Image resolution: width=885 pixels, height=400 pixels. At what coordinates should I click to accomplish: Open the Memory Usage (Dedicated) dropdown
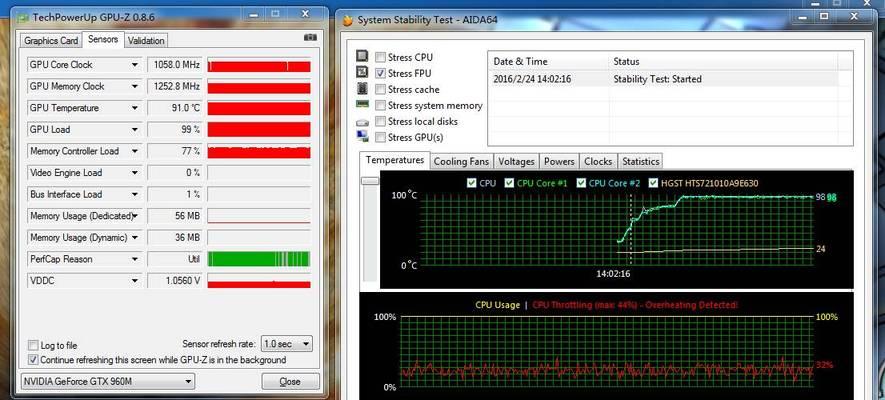pyautogui.click(x=135, y=216)
